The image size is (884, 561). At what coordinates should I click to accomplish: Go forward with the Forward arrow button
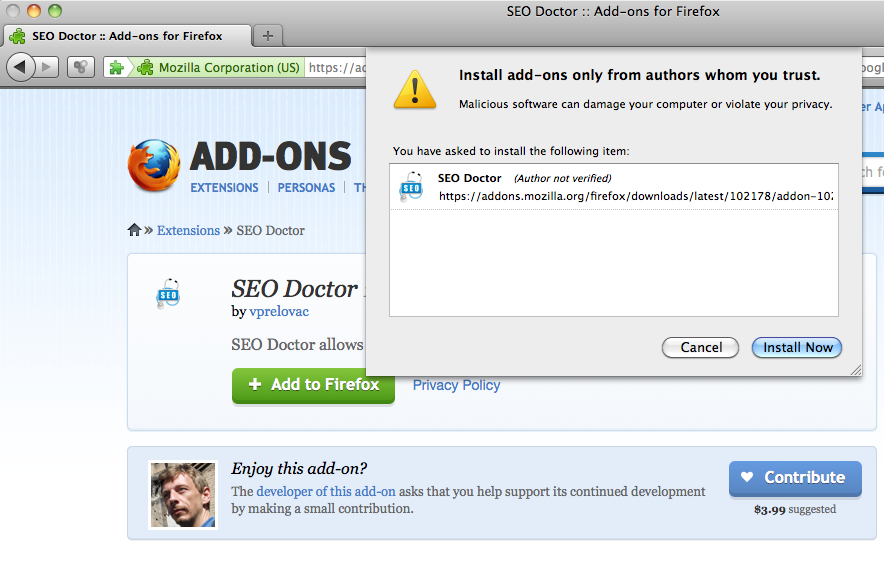(47, 68)
